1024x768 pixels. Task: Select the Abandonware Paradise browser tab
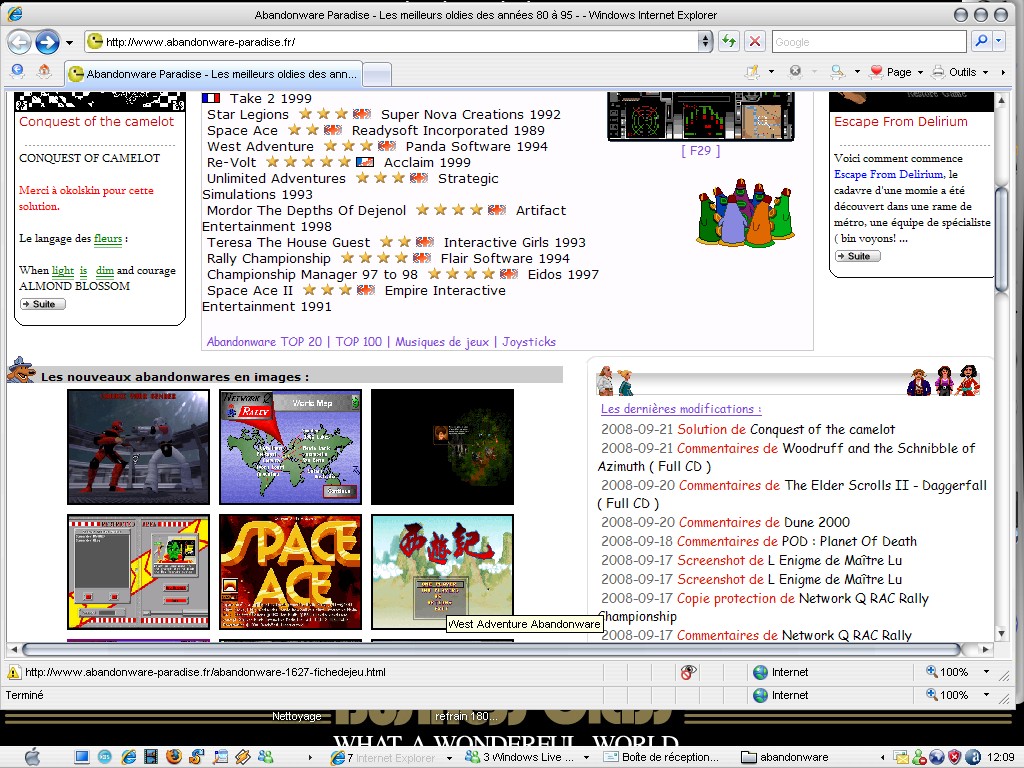[x=212, y=74]
